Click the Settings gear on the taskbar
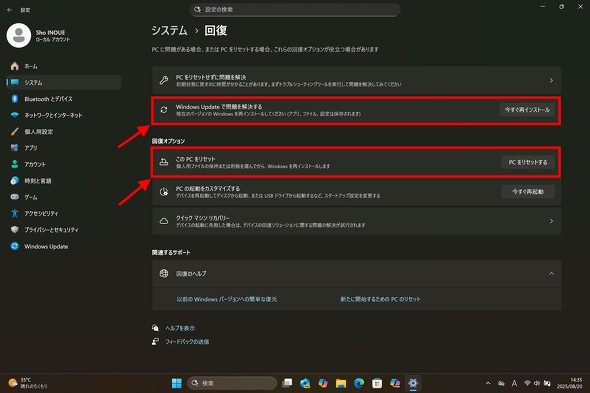This screenshot has width=590, height=393. pos(413,383)
